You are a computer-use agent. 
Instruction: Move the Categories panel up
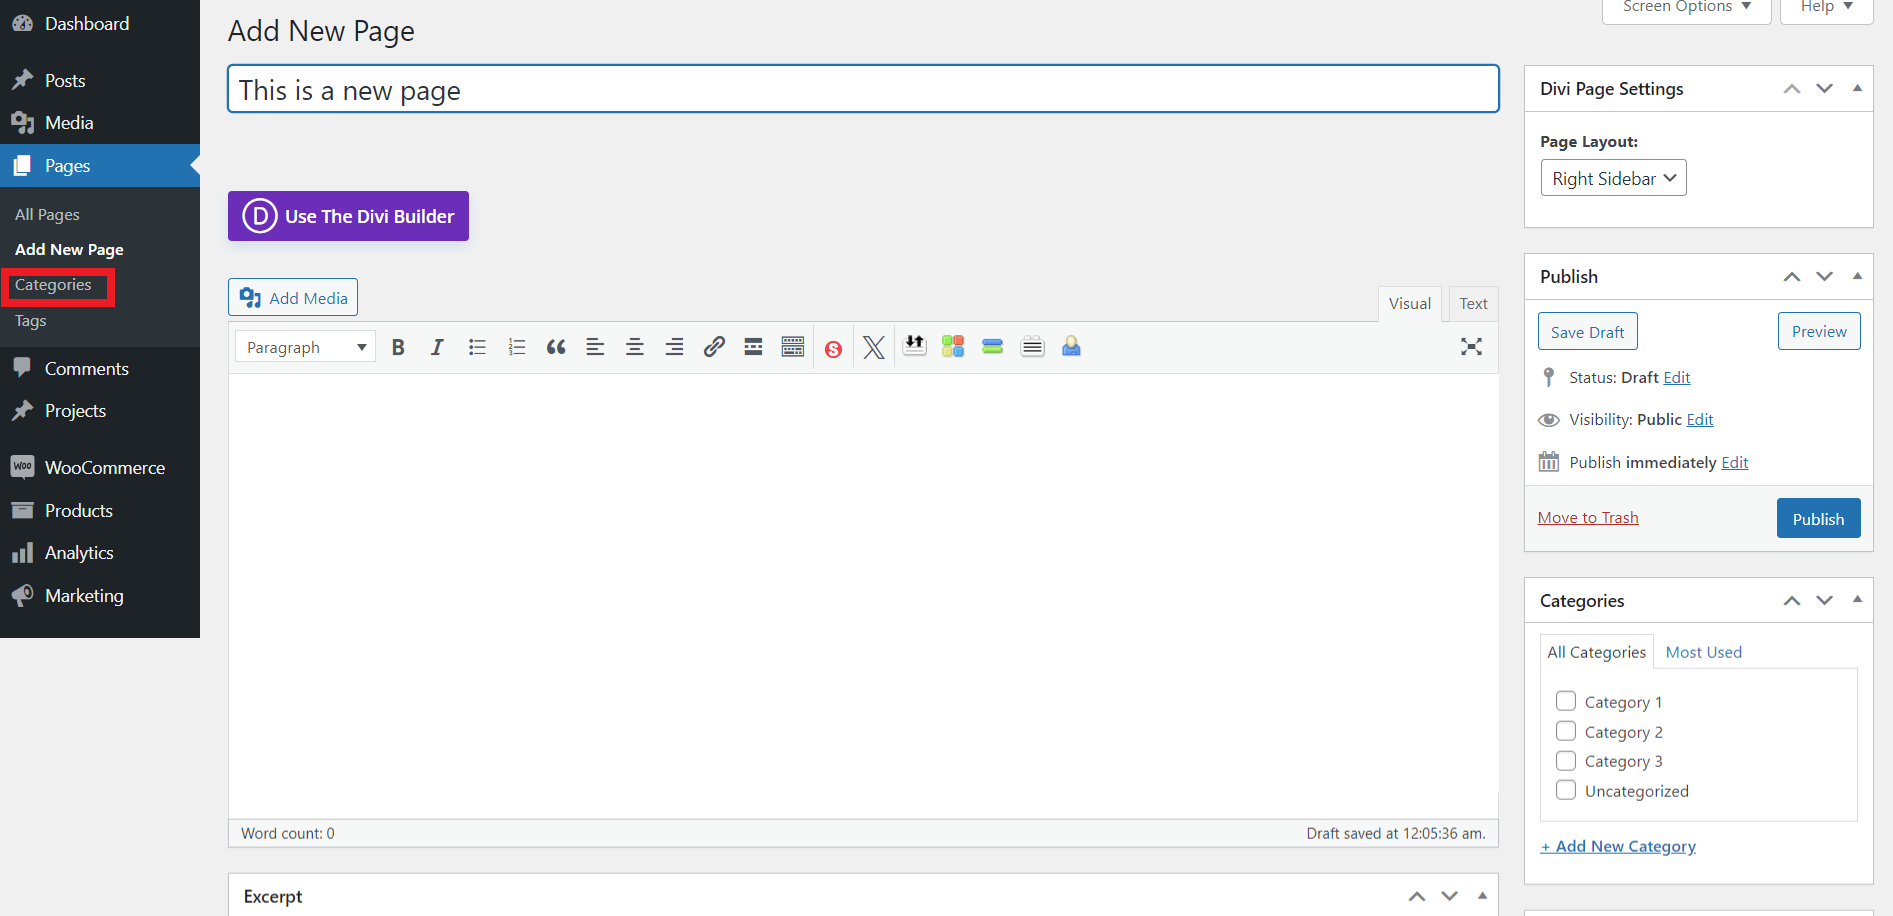point(1792,600)
